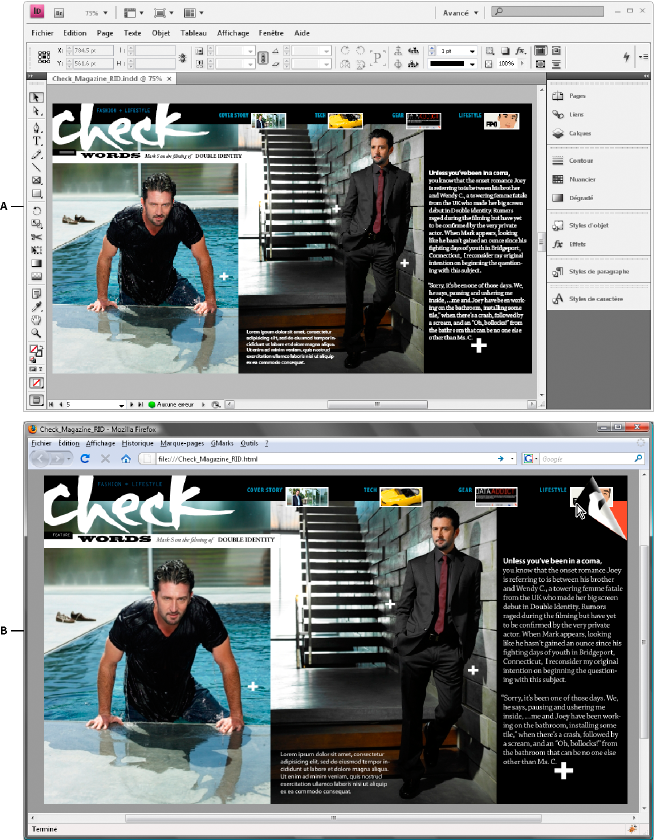Select the Hand tool
The height and width of the screenshot is (840, 654).
36,320
